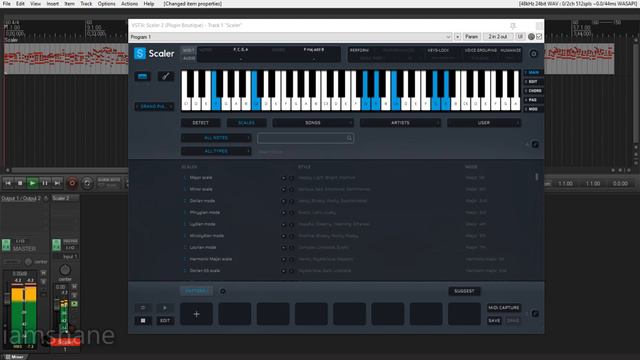
Task: Open the ALL TYPES filter dropdown
Action: coord(216,151)
